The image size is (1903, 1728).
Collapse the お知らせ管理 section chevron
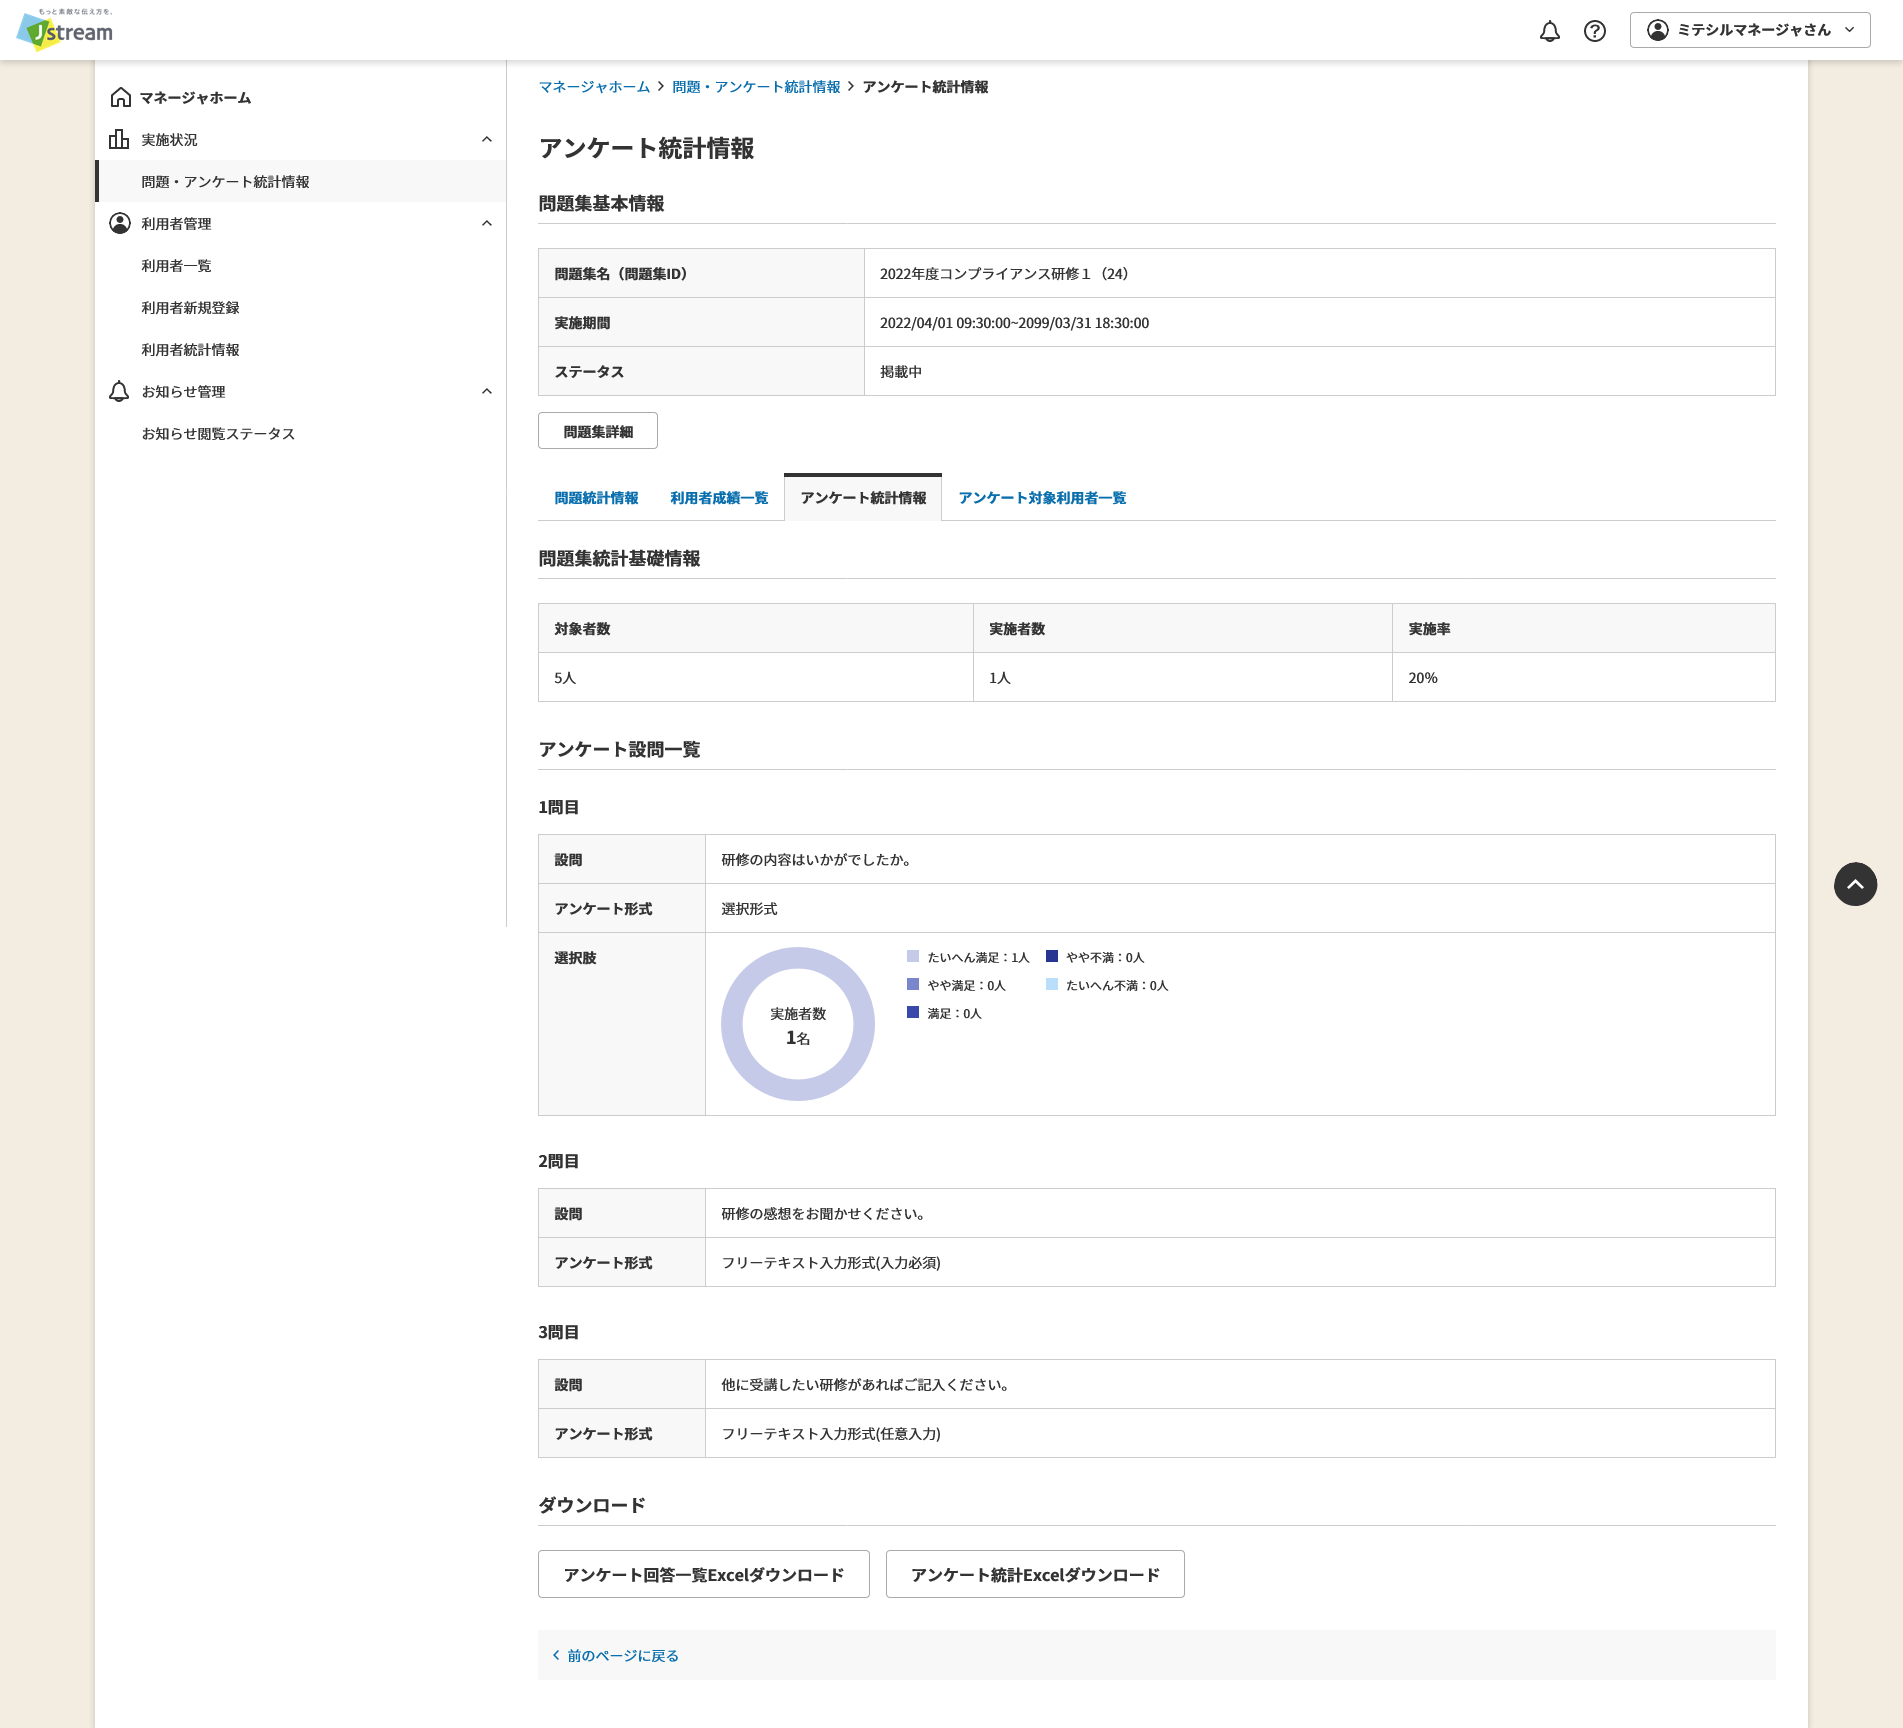coord(487,391)
